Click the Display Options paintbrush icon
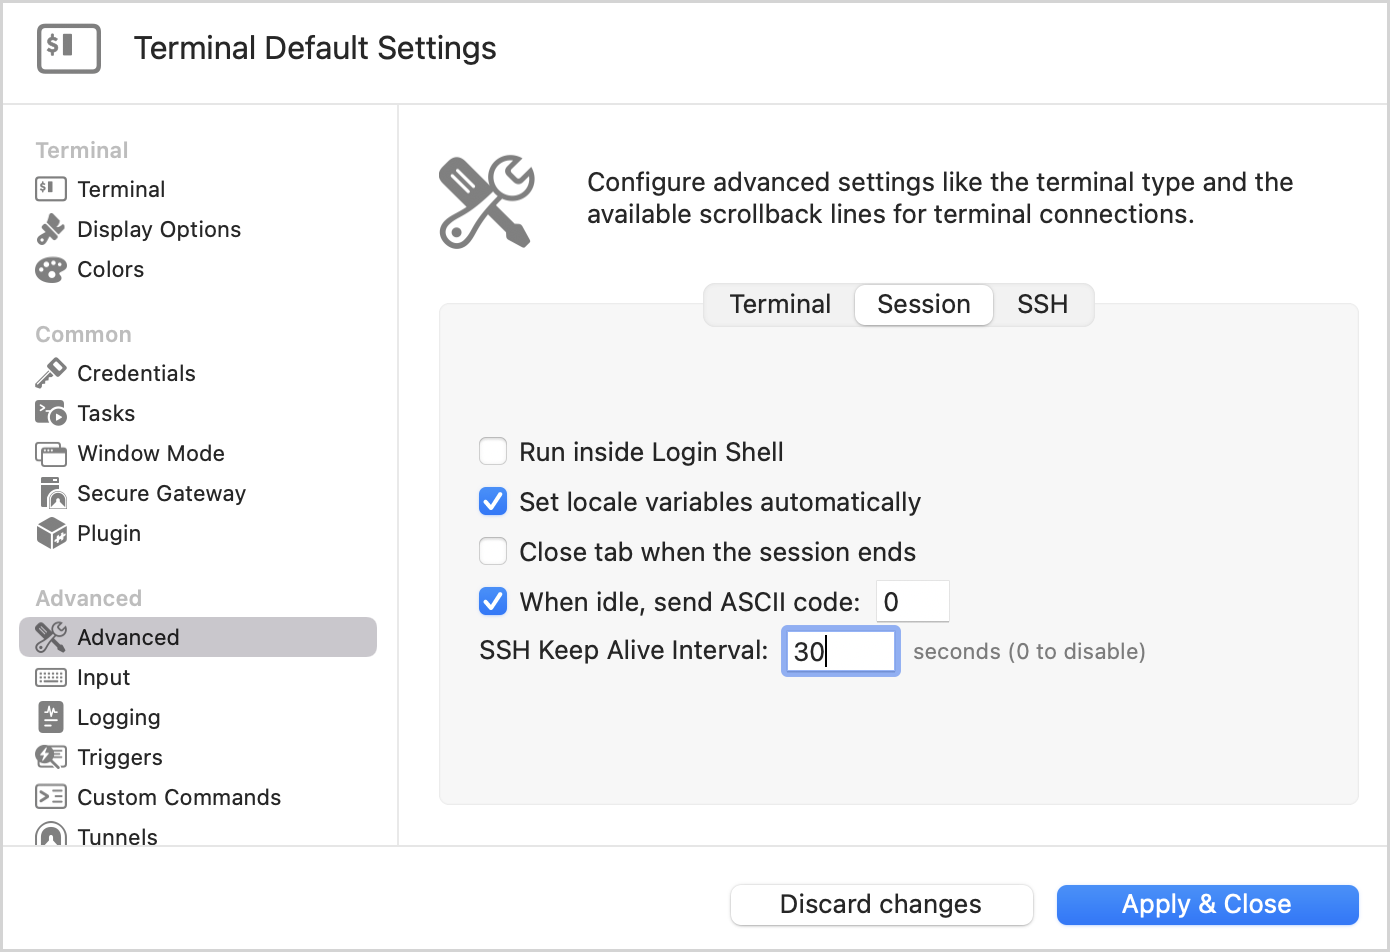Image resolution: width=1390 pixels, height=952 pixels. (x=50, y=229)
